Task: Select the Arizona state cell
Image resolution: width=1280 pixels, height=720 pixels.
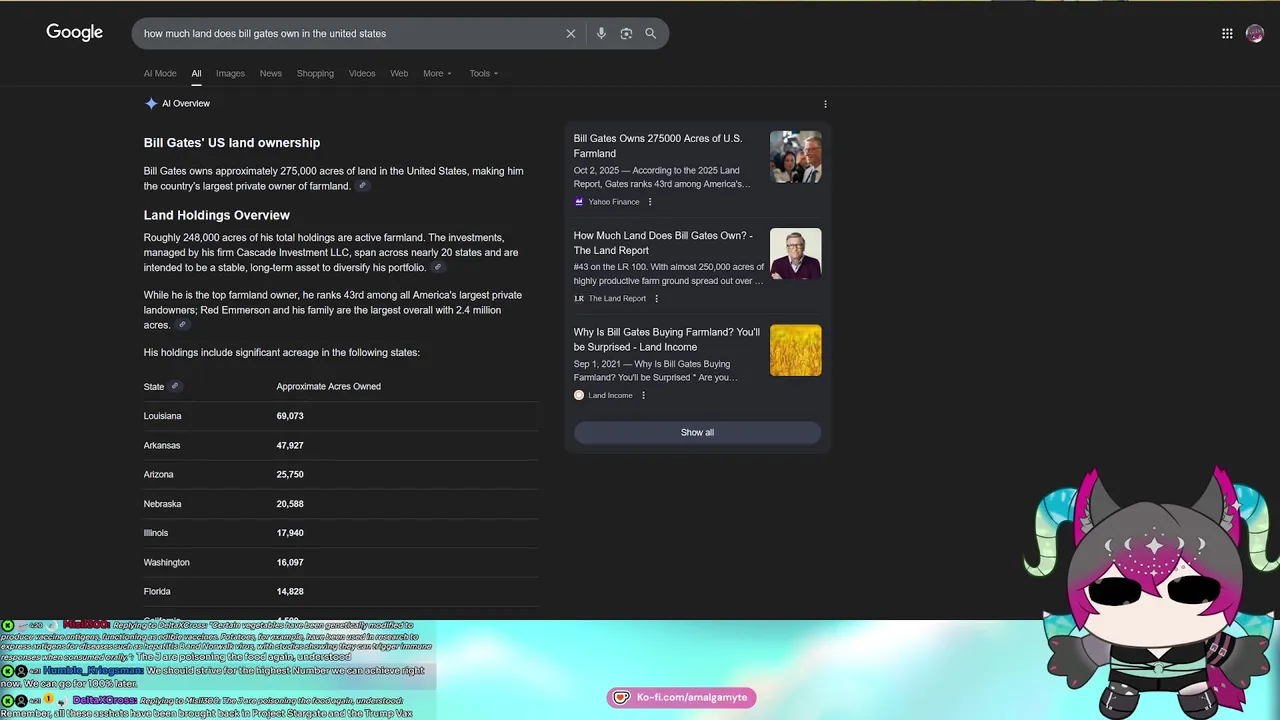Action: (x=159, y=474)
